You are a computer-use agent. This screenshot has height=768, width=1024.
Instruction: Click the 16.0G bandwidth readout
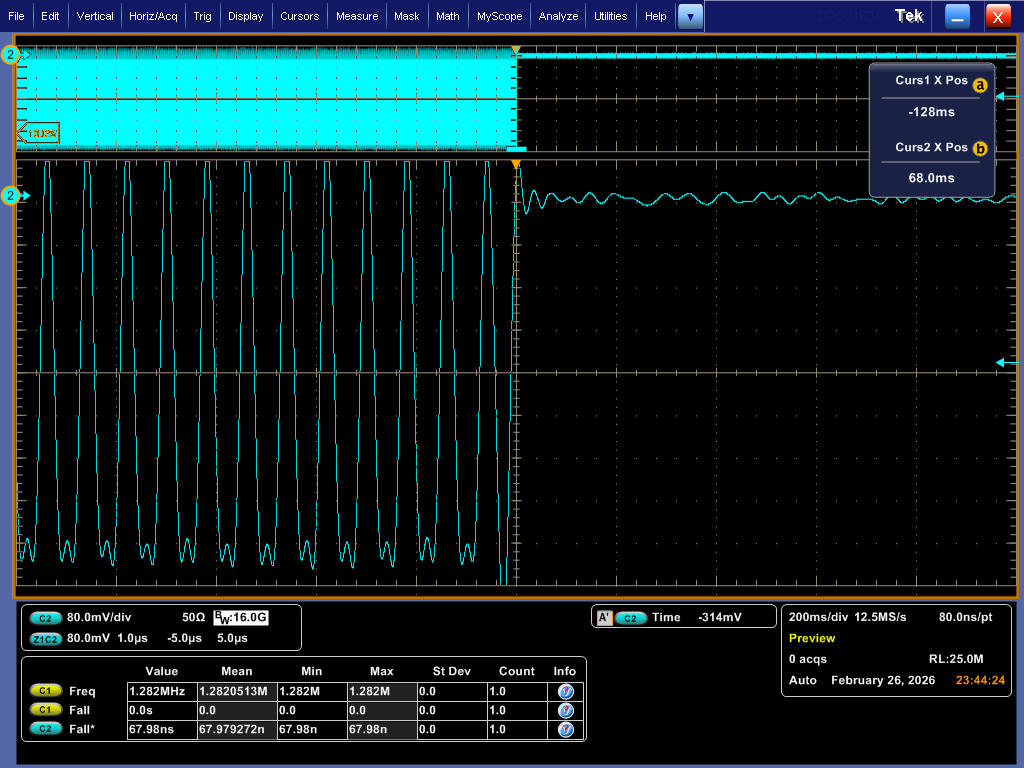click(x=246, y=618)
